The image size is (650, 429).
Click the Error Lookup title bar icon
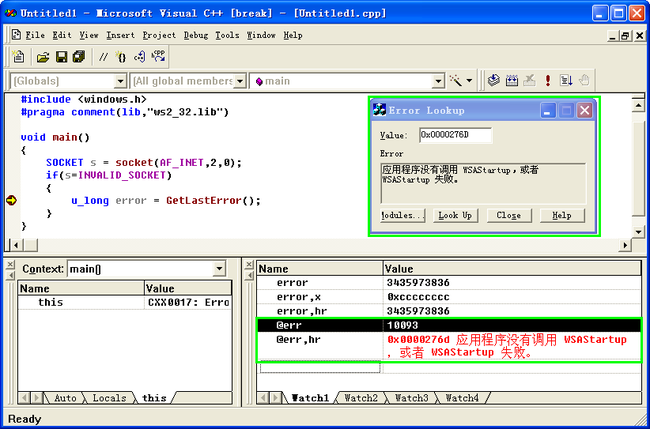click(379, 110)
